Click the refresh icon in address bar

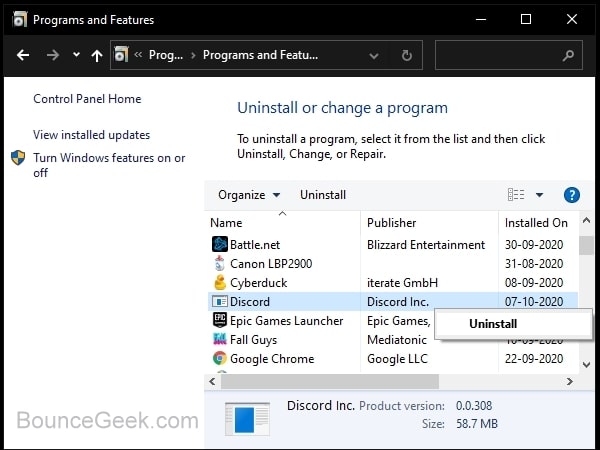tap(406, 56)
